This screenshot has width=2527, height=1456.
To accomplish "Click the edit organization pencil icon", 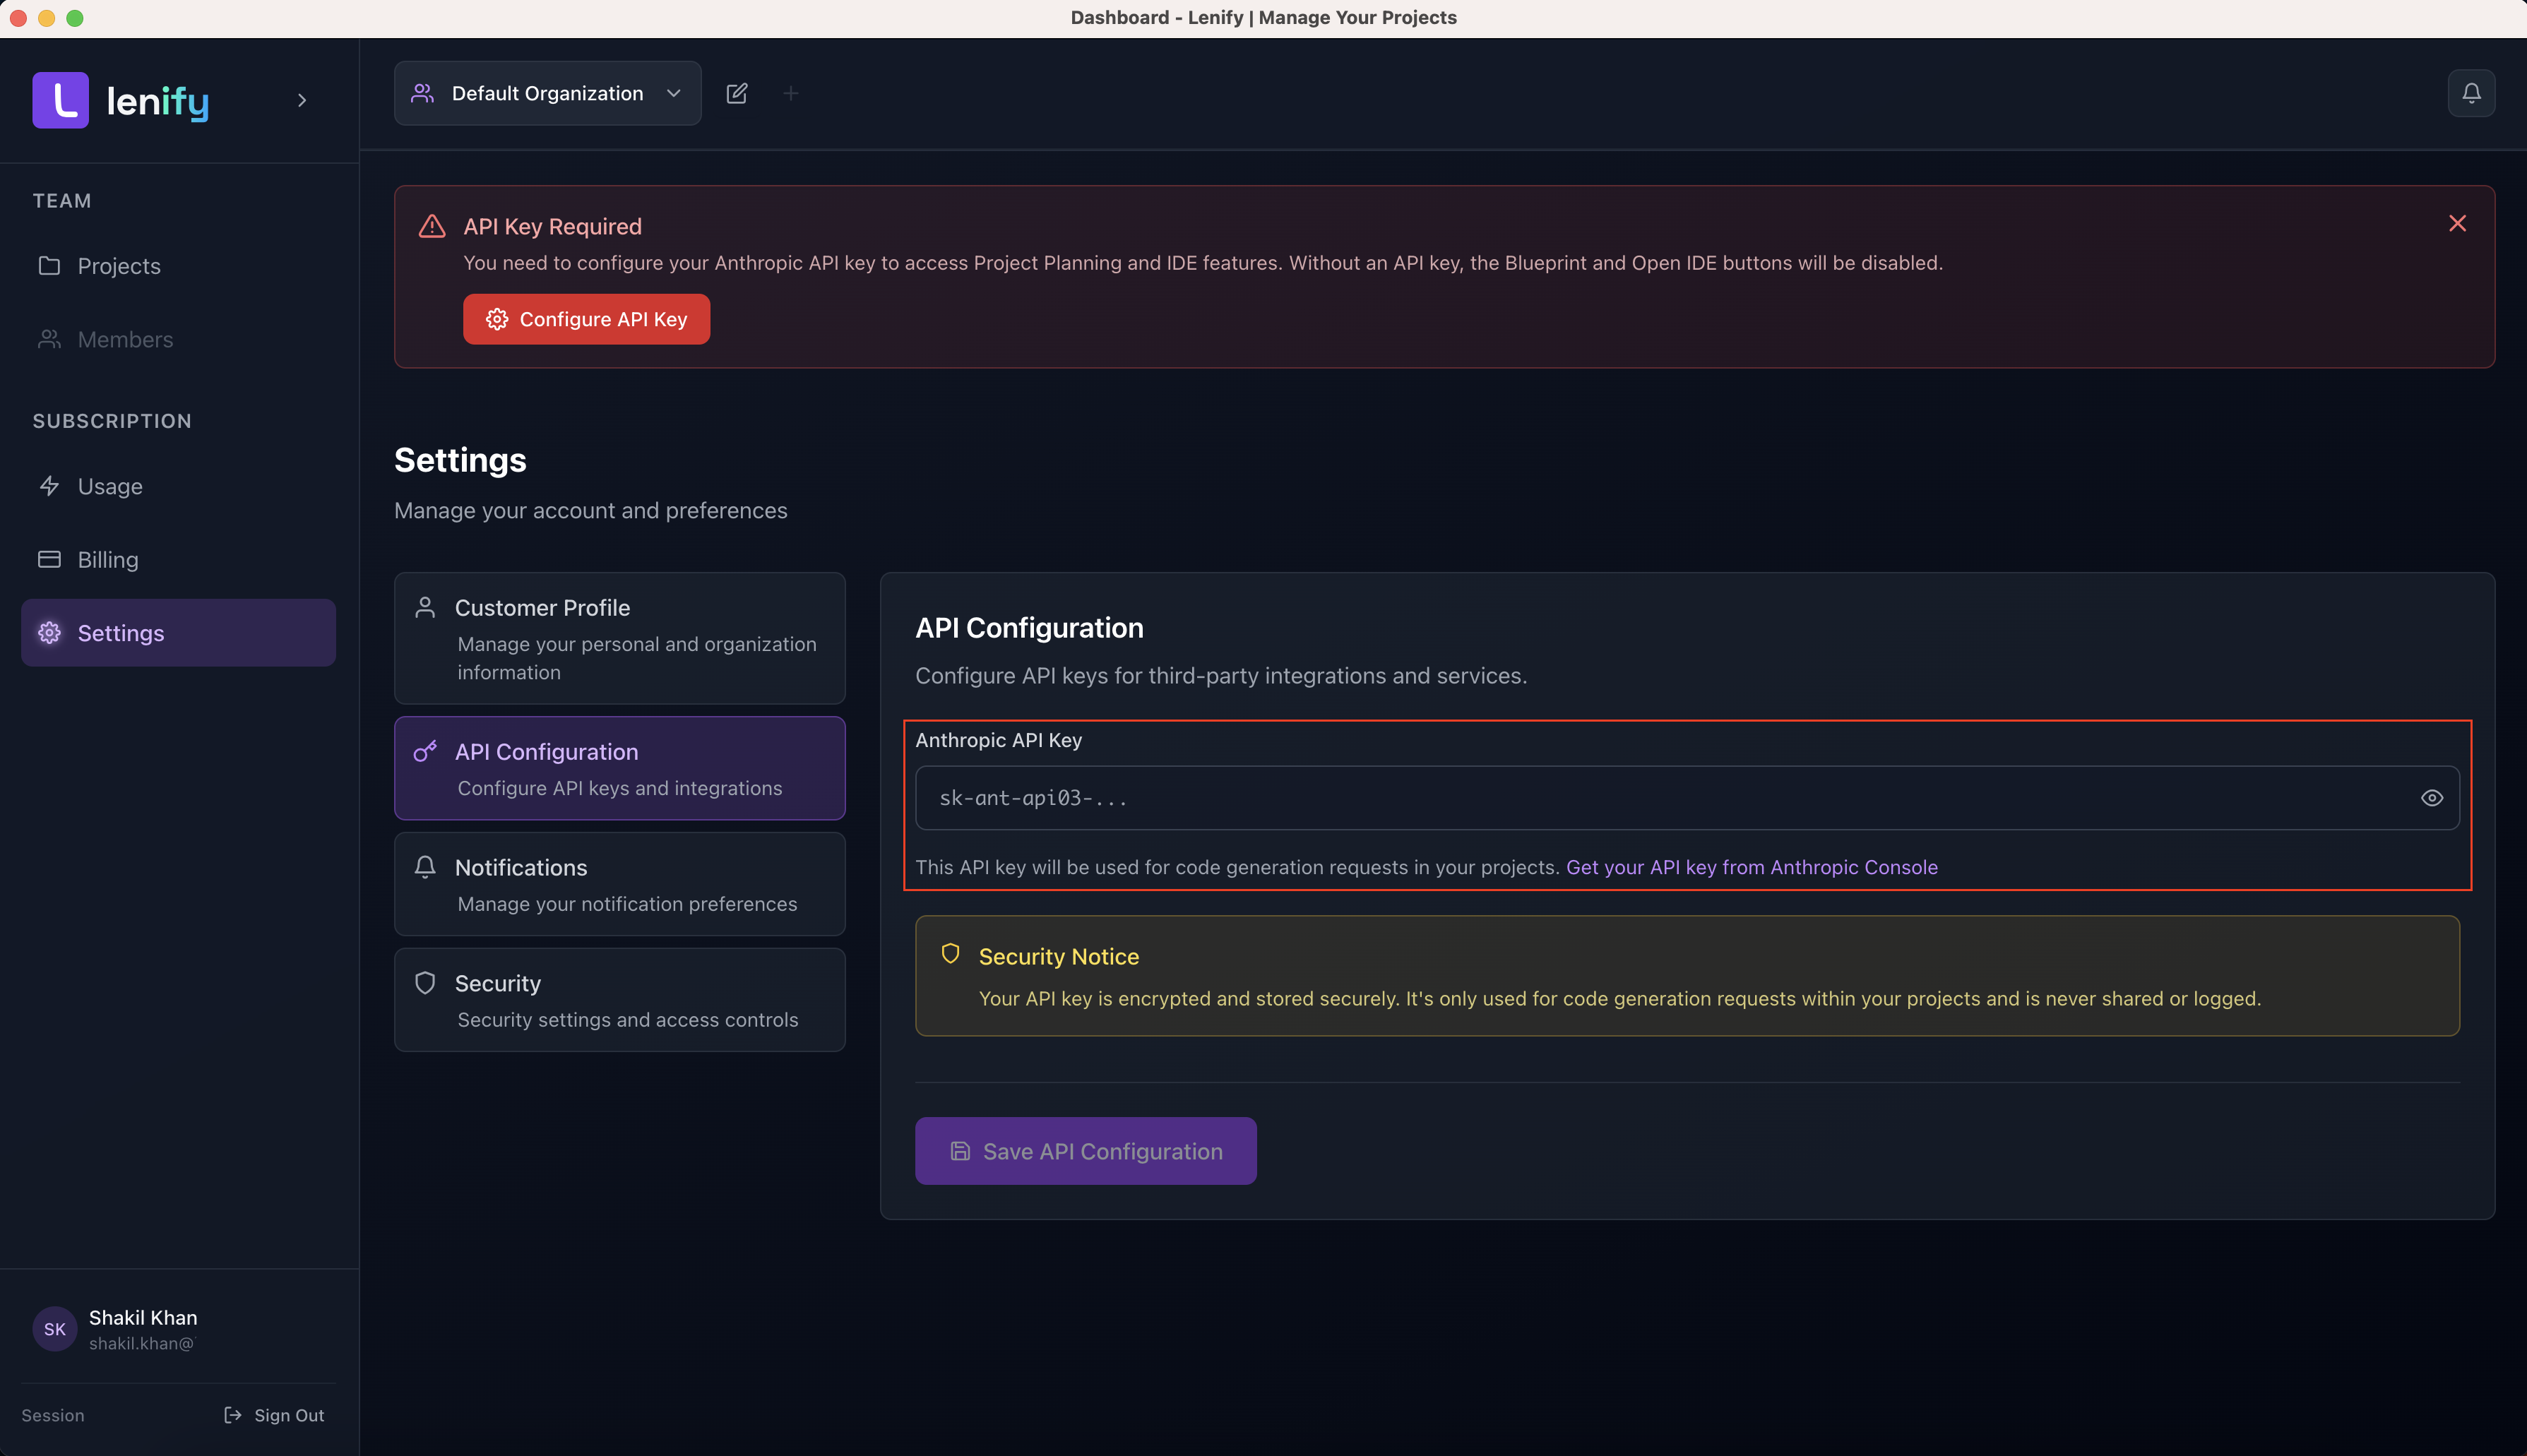I will 738,92.
